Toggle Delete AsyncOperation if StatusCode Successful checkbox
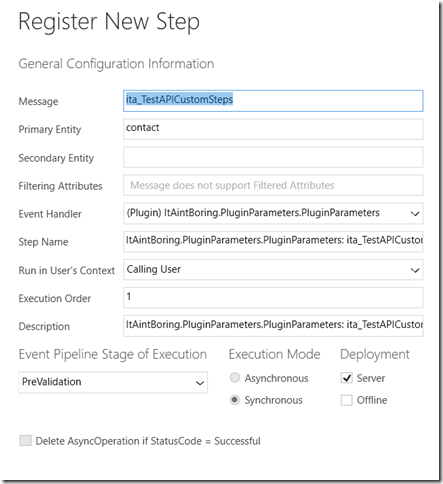443x484 pixels. (x=25, y=440)
